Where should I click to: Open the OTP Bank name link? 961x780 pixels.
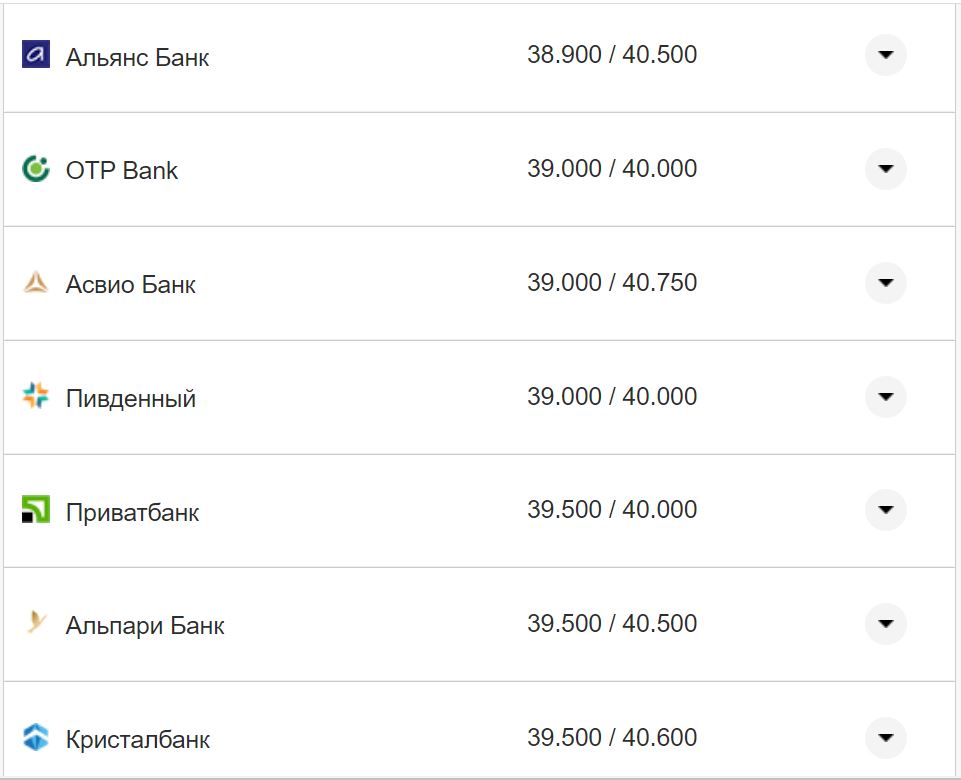122,171
